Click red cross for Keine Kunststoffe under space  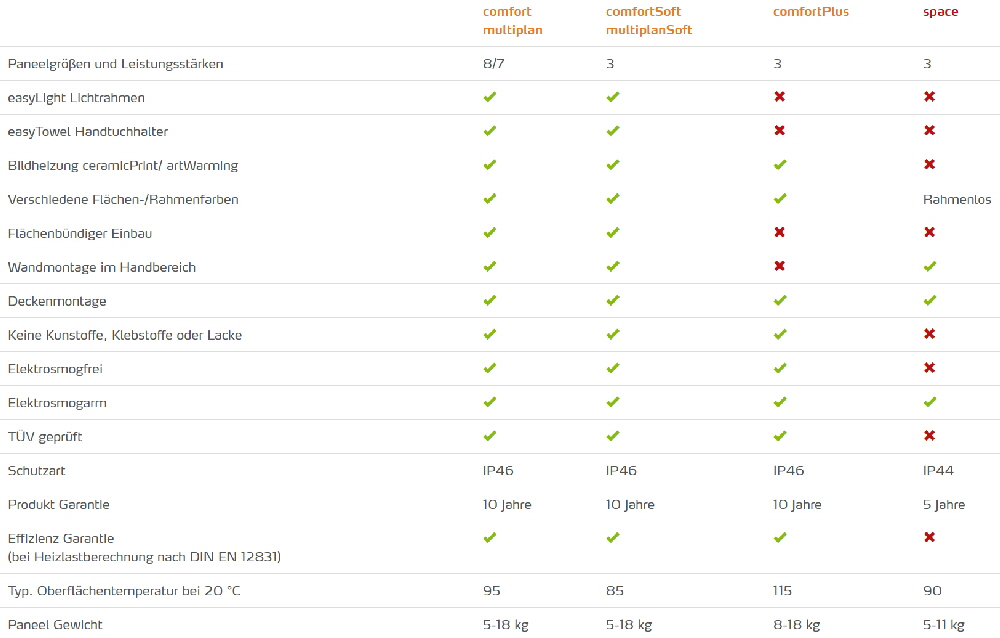point(930,334)
